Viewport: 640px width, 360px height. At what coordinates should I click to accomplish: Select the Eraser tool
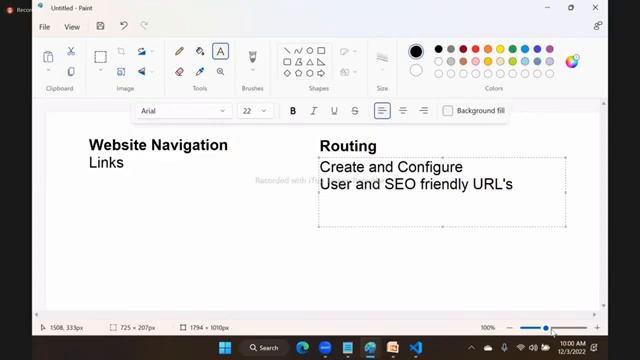point(179,72)
